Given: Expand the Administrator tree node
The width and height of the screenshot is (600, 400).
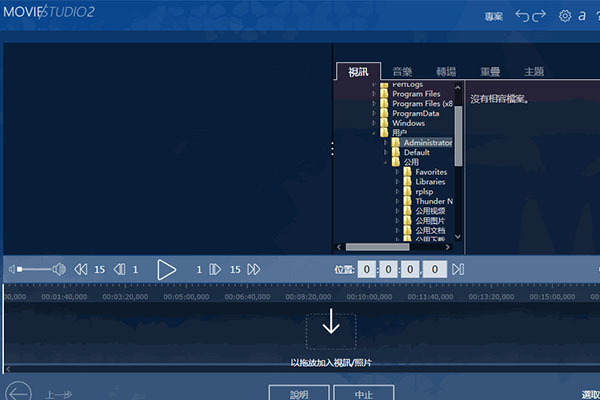Looking at the screenshot, I should point(386,142).
